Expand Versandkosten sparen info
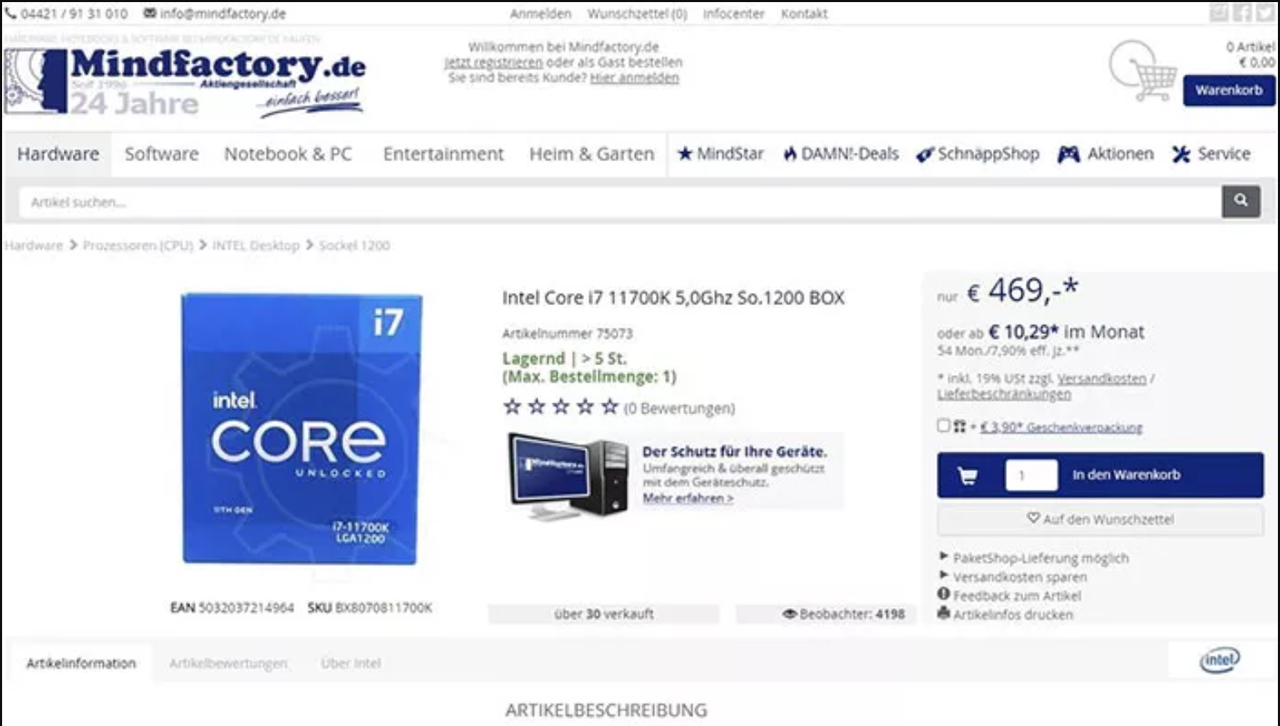 pyautogui.click(x=1018, y=577)
